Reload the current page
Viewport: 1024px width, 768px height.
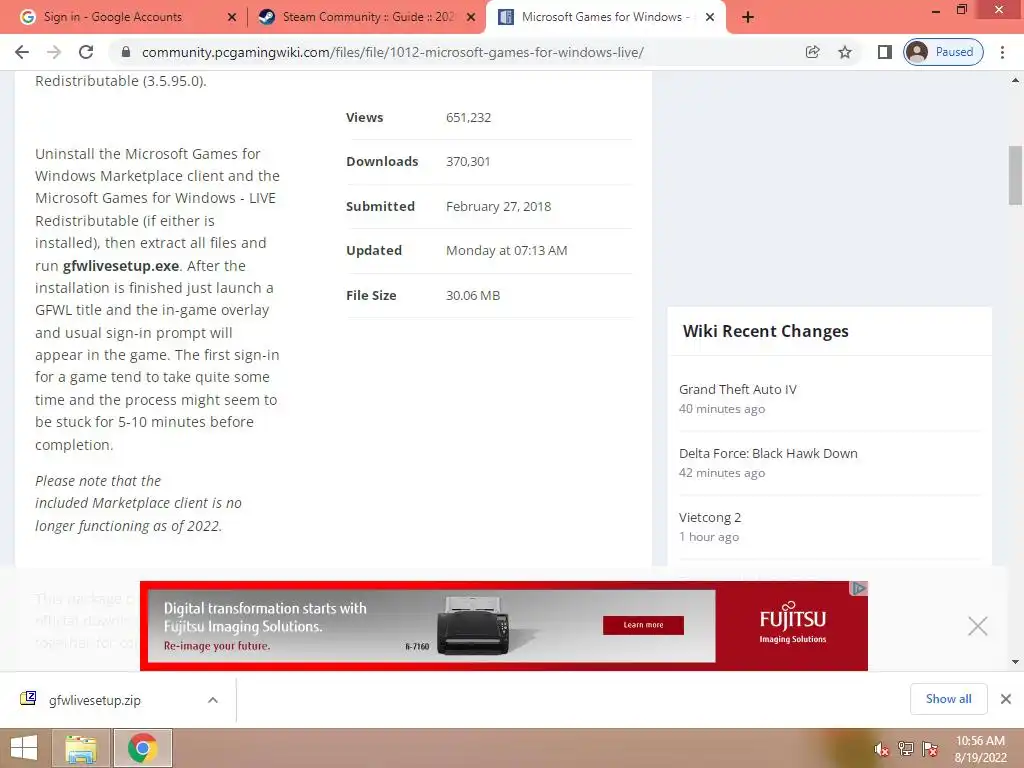pyautogui.click(x=86, y=52)
